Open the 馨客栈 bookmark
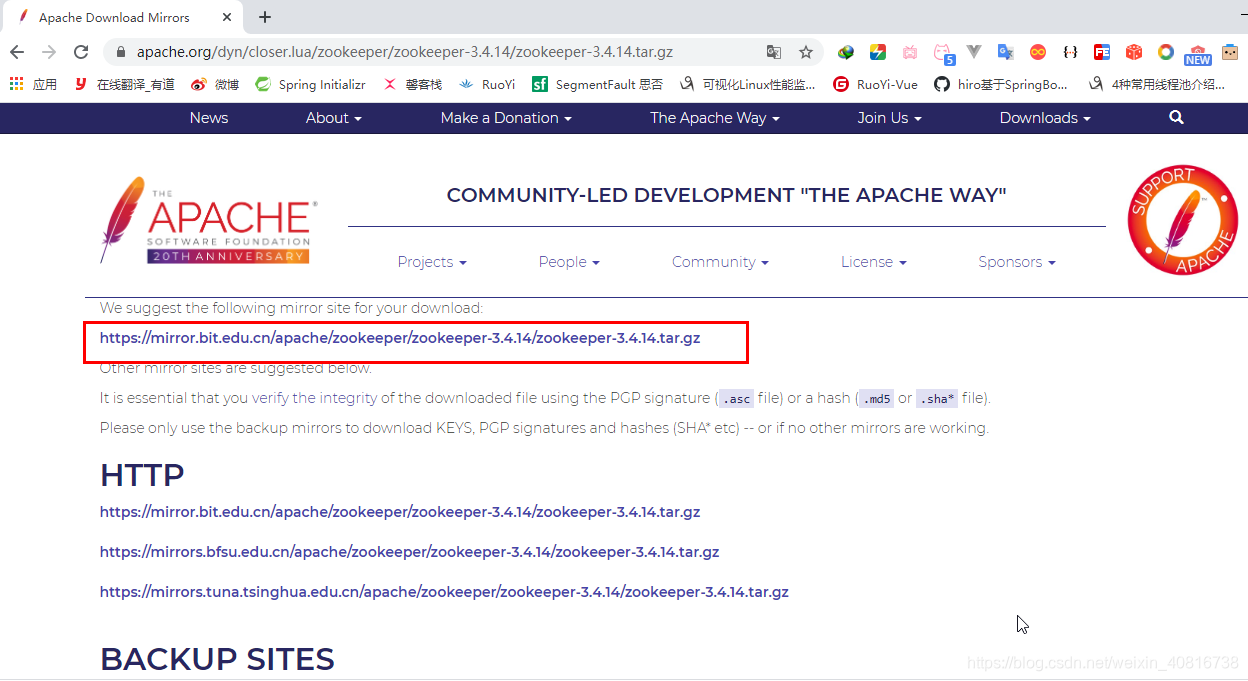 coord(412,85)
